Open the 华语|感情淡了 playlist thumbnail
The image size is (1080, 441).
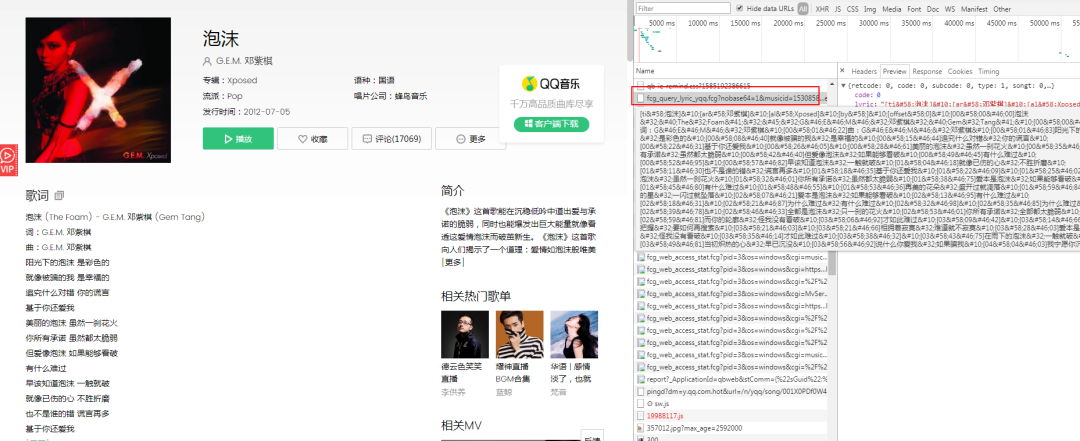[574, 334]
